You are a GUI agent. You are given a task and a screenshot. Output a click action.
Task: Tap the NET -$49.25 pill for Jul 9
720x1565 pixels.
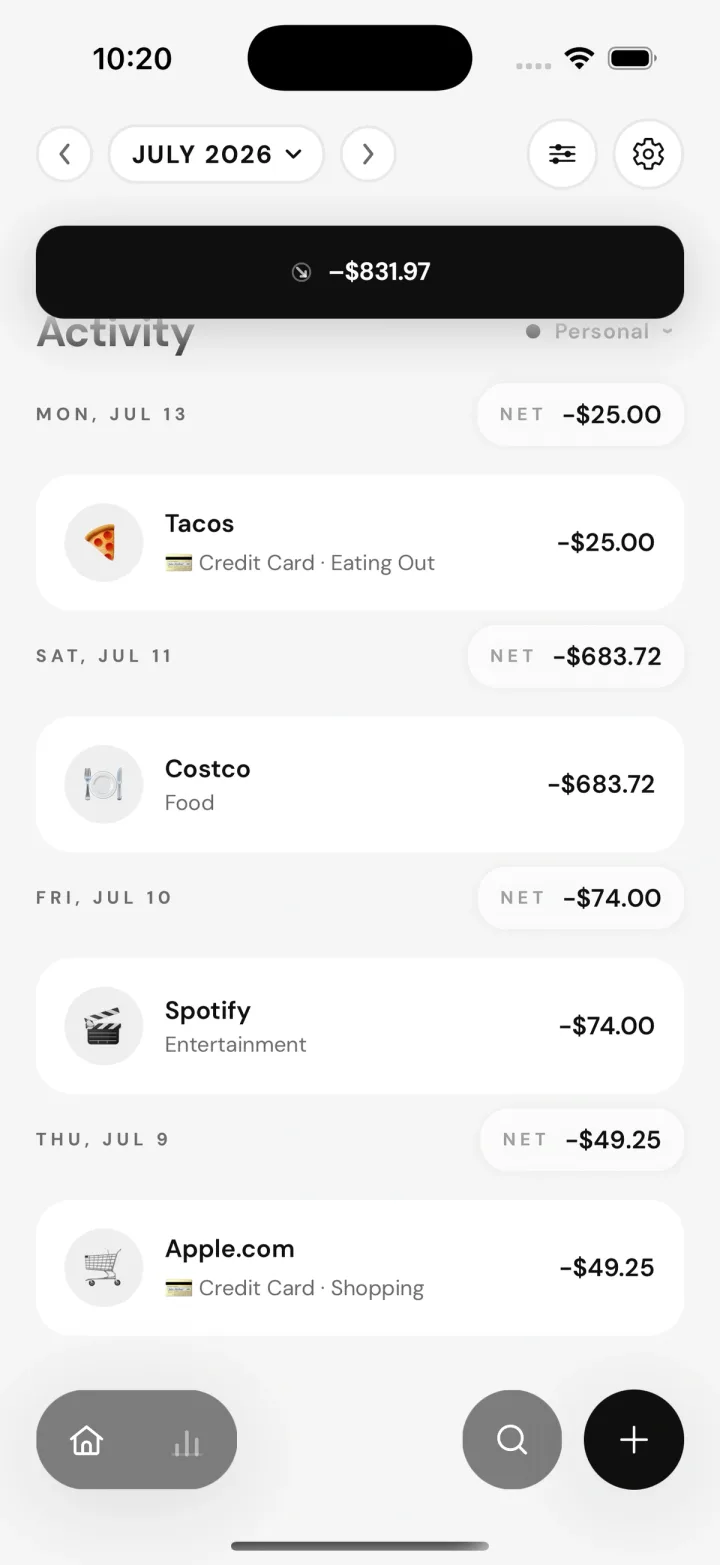(582, 1140)
